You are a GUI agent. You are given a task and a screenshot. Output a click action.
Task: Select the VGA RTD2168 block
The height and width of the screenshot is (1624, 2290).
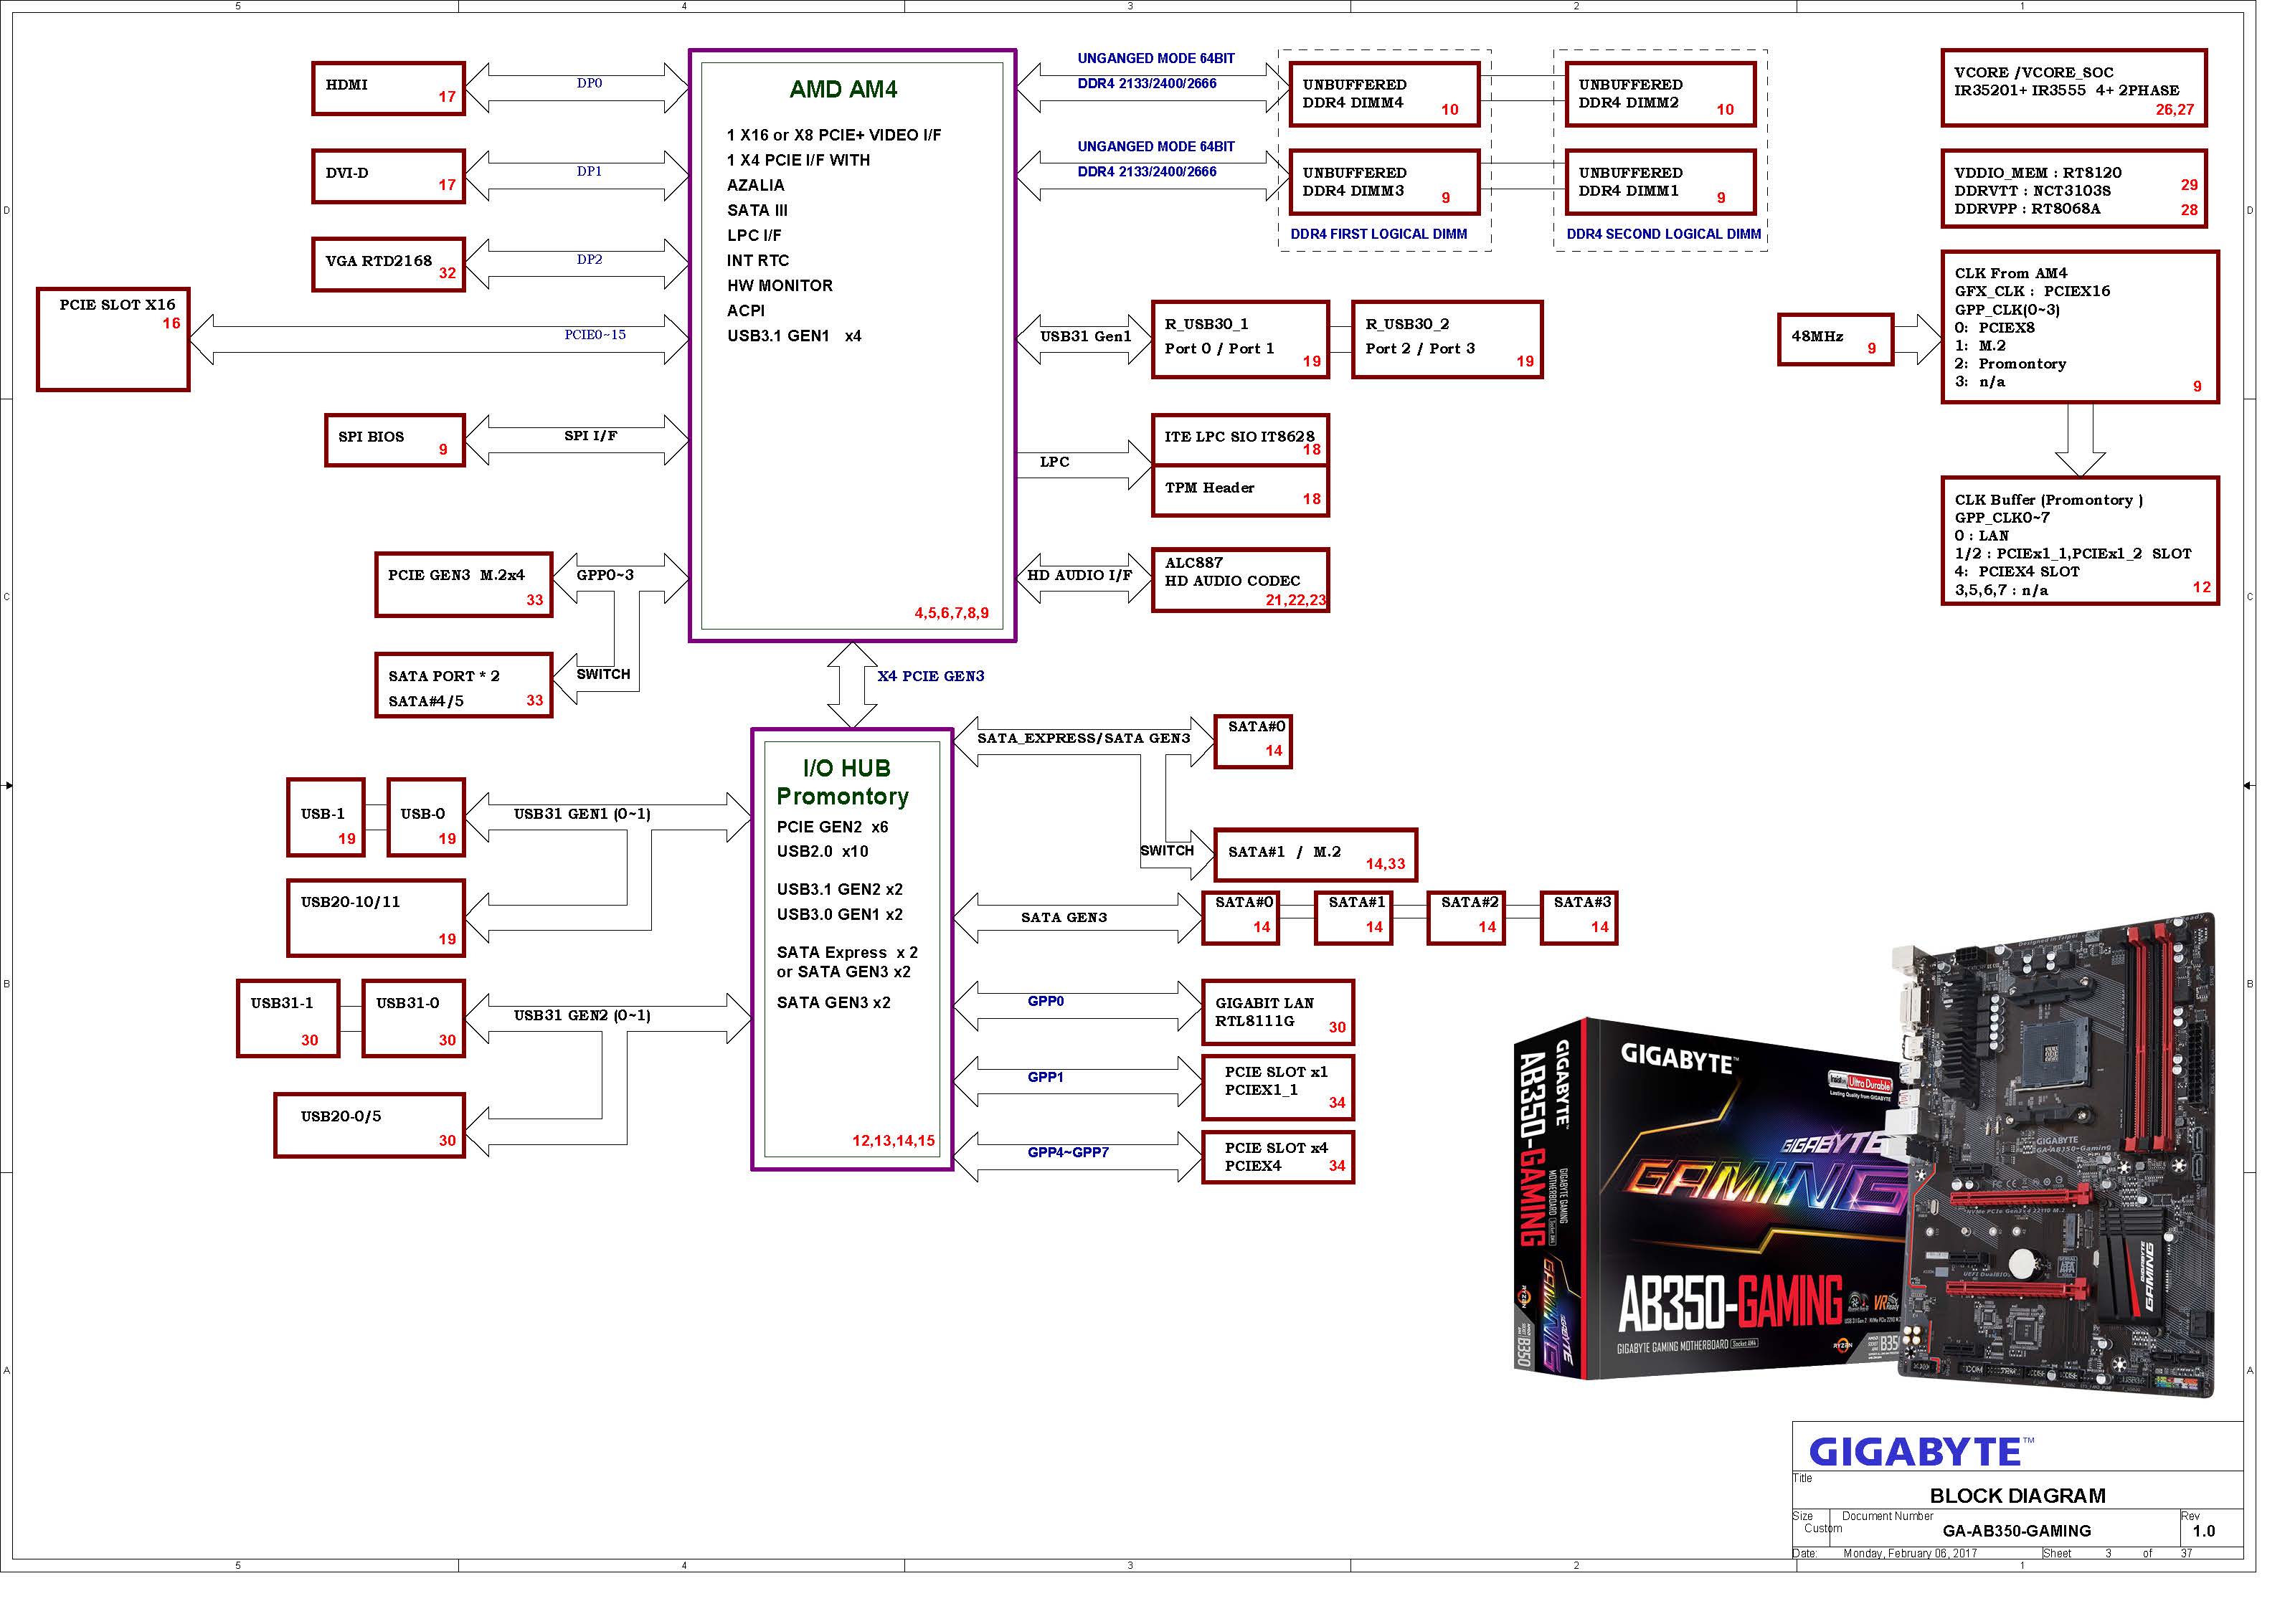(x=388, y=264)
